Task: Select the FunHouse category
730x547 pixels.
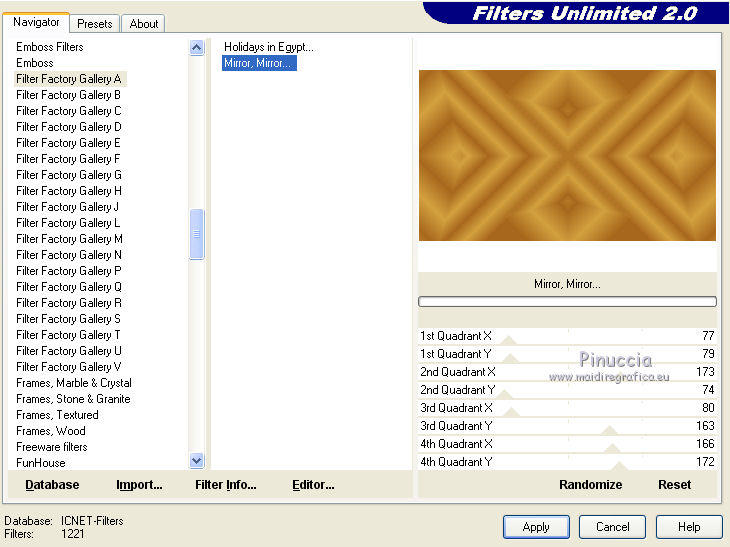Action: pyautogui.click(x=41, y=463)
